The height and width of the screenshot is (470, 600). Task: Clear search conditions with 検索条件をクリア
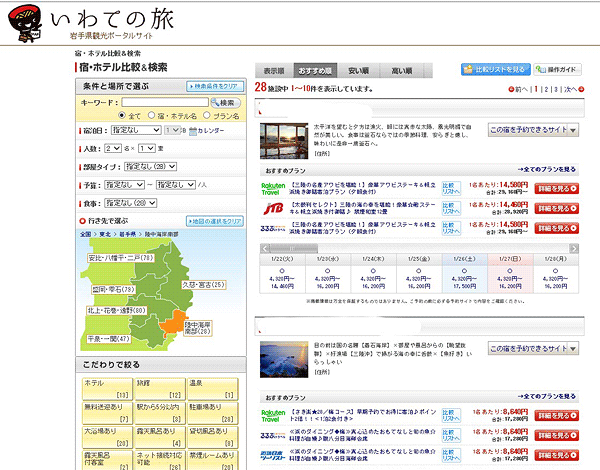[215, 86]
